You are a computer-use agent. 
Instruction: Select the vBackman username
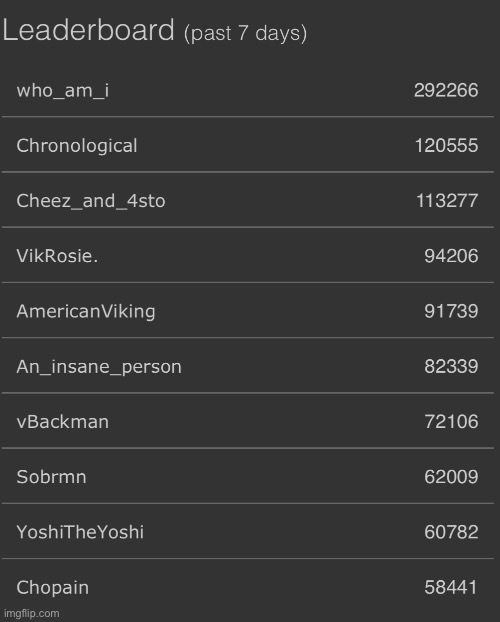click(63, 422)
